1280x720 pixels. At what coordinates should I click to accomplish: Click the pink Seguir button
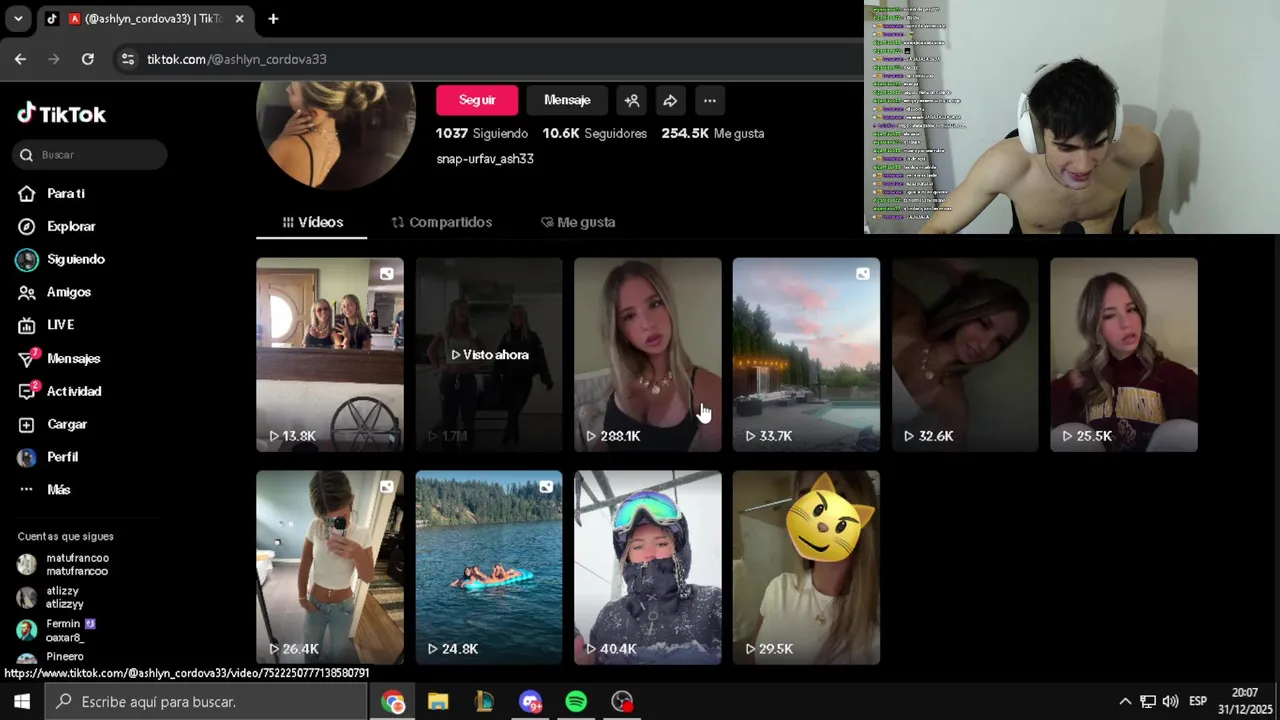477,100
